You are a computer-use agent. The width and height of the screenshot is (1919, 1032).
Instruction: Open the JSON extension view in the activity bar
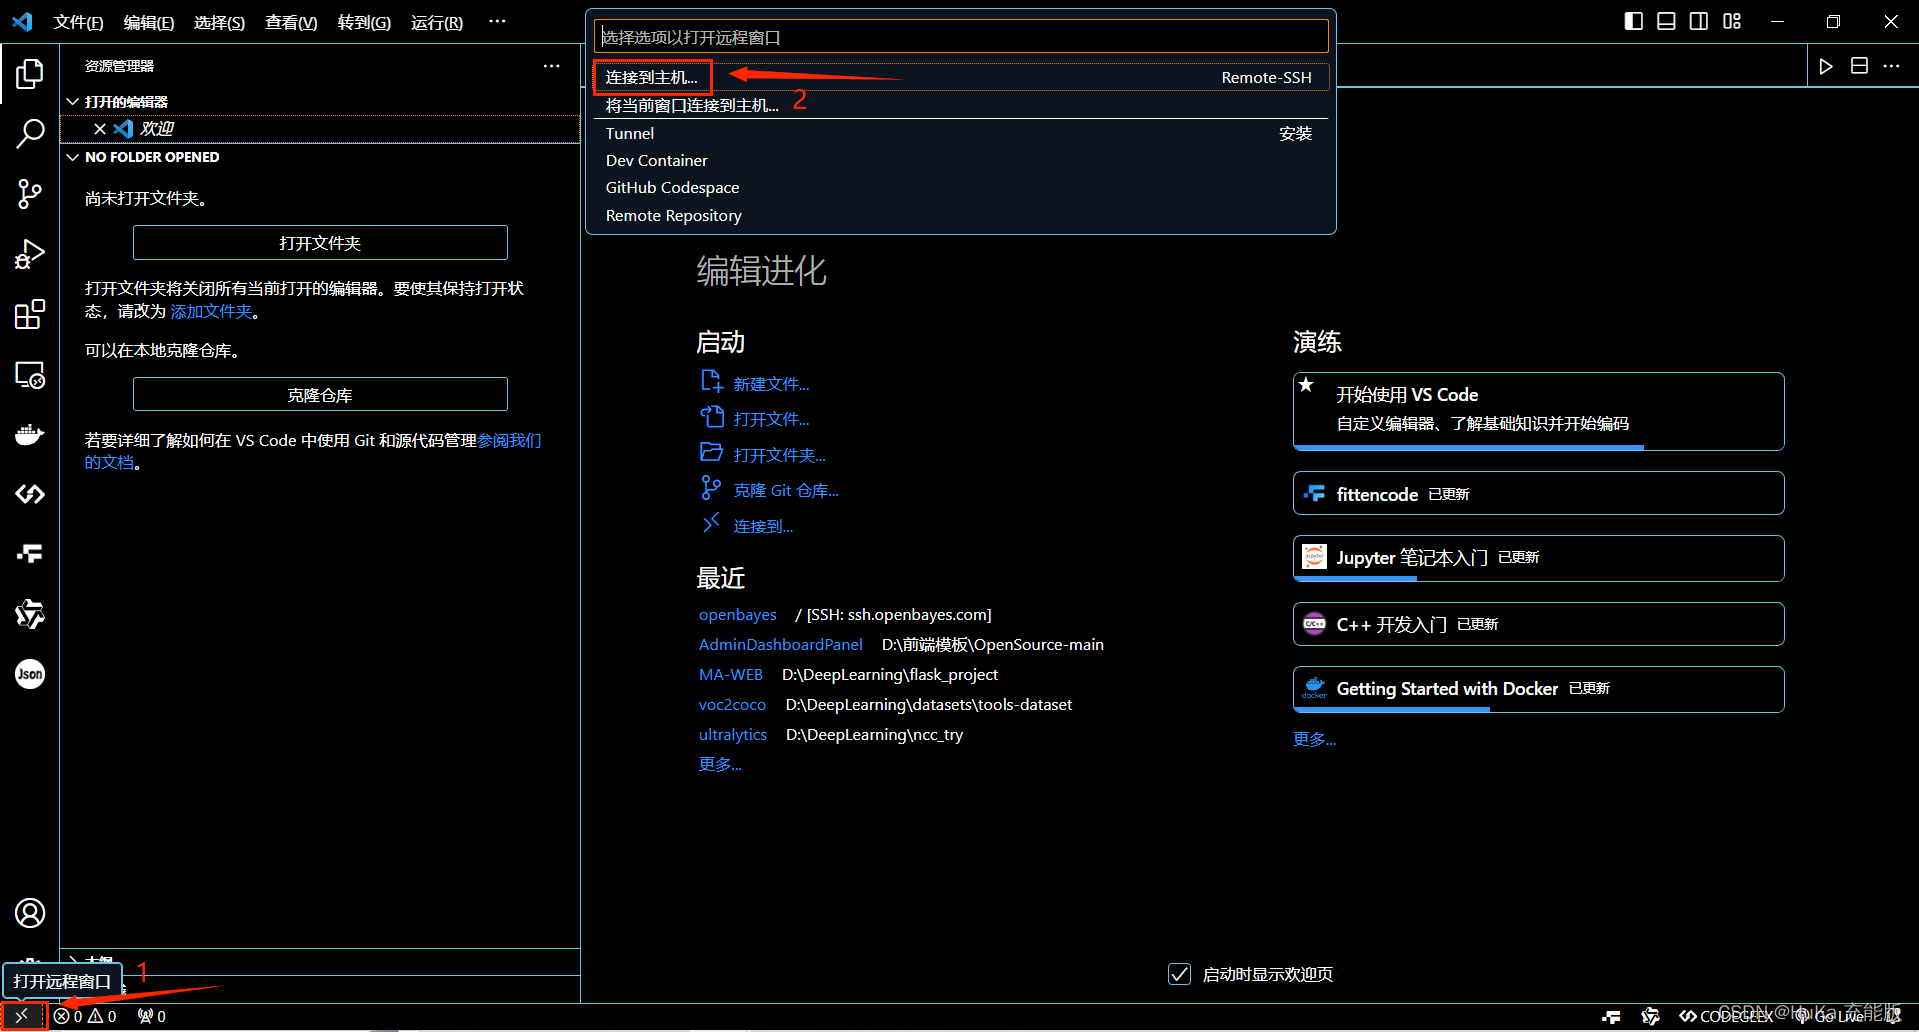pos(30,674)
